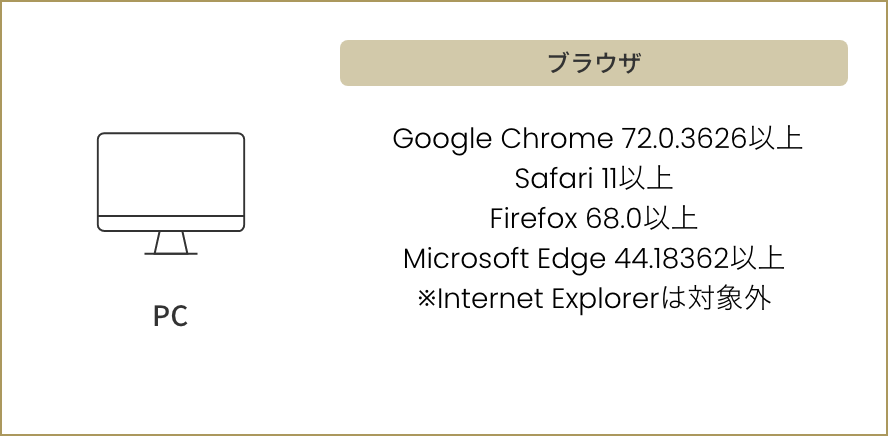Select the Safari 11以上 line
Image resolution: width=888 pixels, height=436 pixels.
tap(594, 179)
